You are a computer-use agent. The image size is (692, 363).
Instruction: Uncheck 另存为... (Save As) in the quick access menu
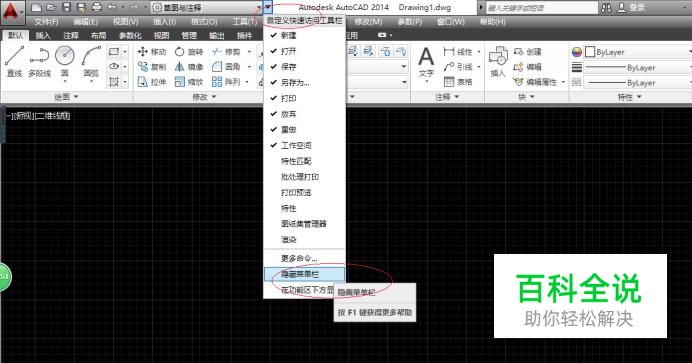[x=304, y=82]
